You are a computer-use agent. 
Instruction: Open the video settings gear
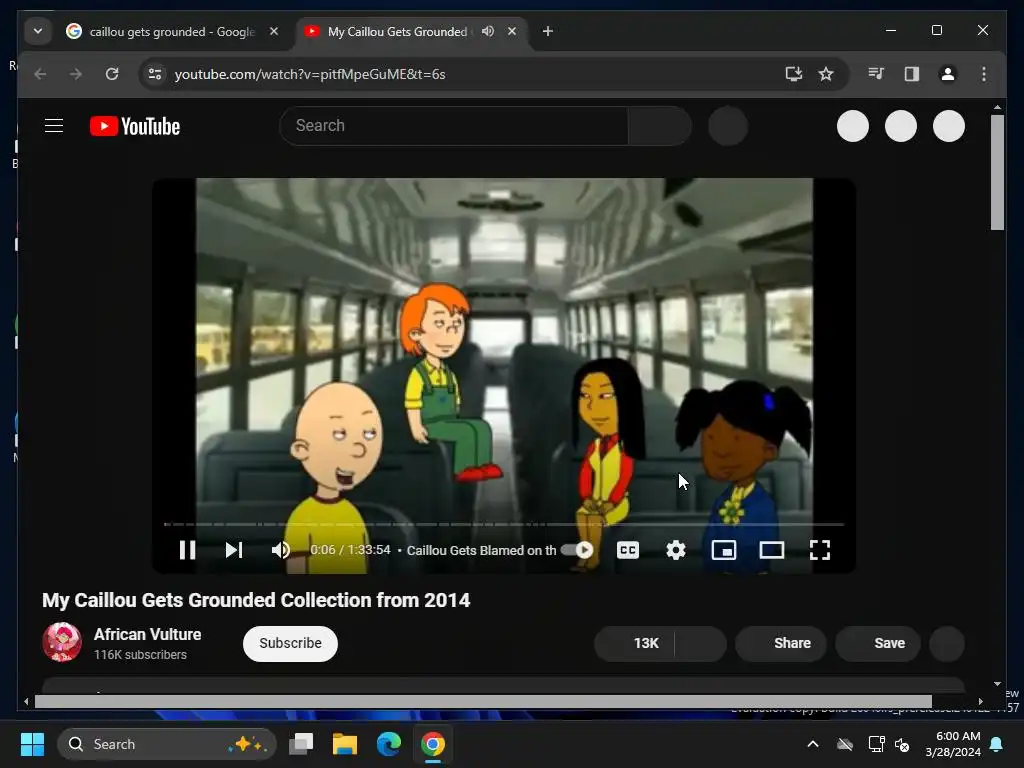676,550
